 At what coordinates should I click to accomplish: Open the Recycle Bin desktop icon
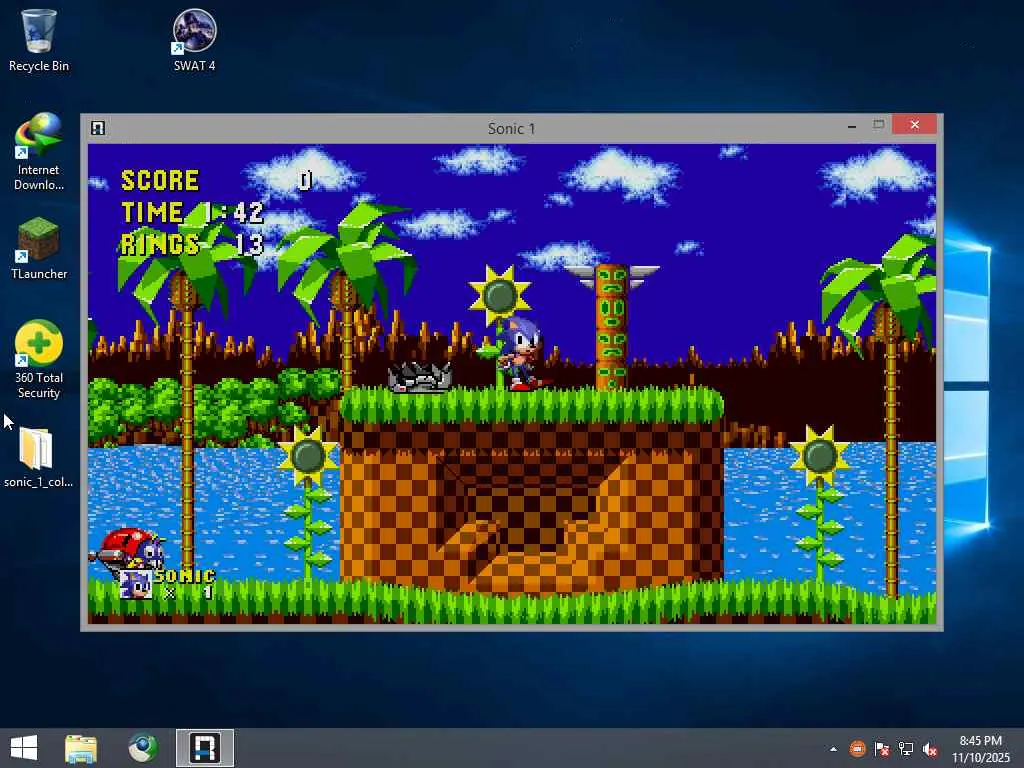coord(39,40)
